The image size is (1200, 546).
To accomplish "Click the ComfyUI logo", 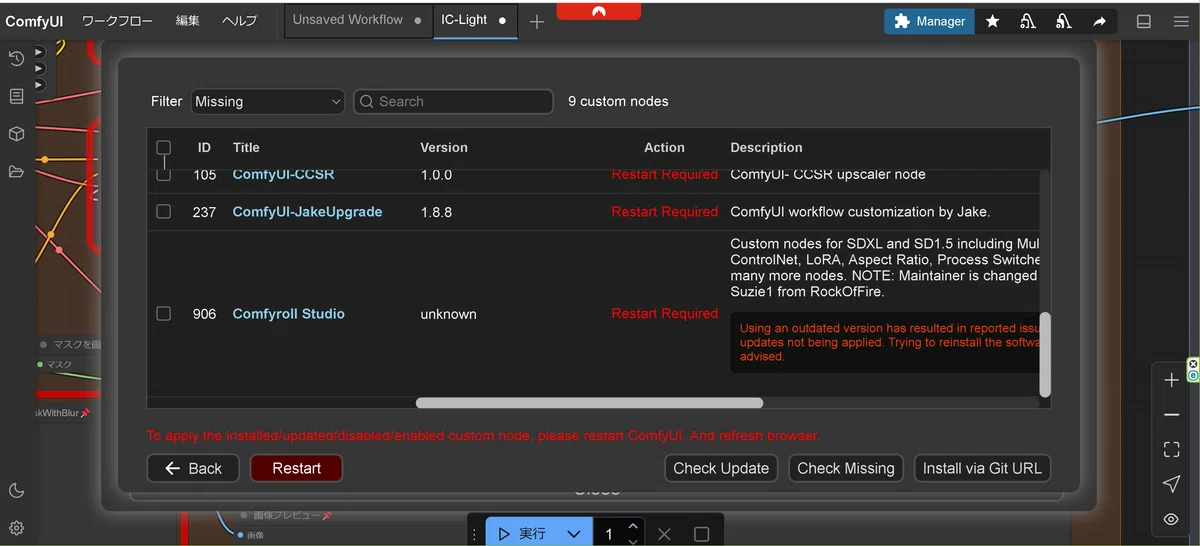I will pyautogui.click(x=34, y=21).
